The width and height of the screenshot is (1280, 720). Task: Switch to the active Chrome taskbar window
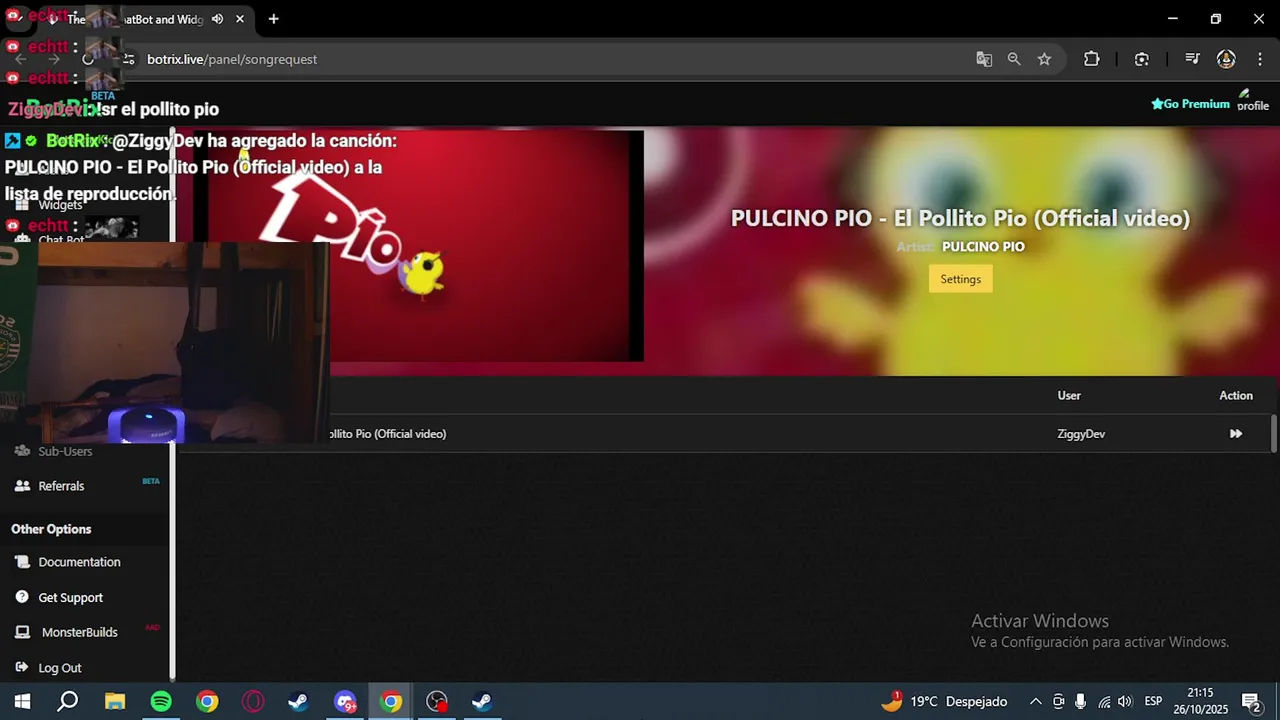coord(391,702)
